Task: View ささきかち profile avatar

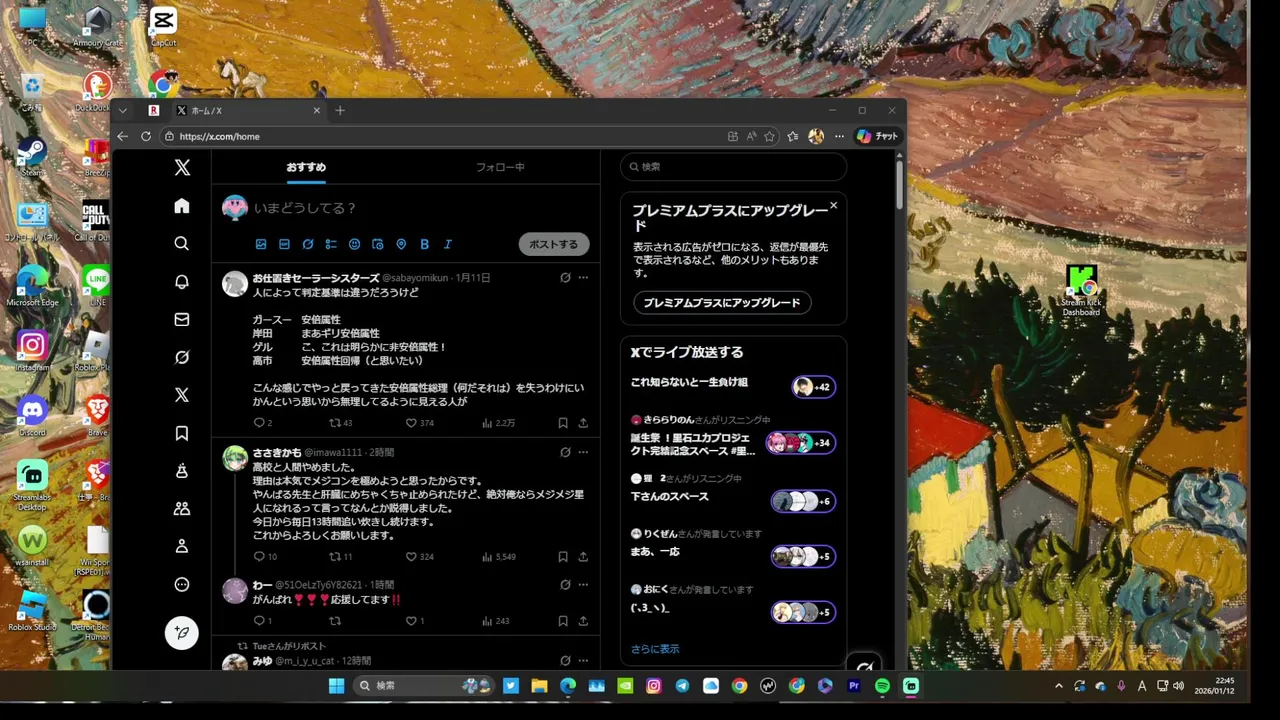Action: pos(235,459)
